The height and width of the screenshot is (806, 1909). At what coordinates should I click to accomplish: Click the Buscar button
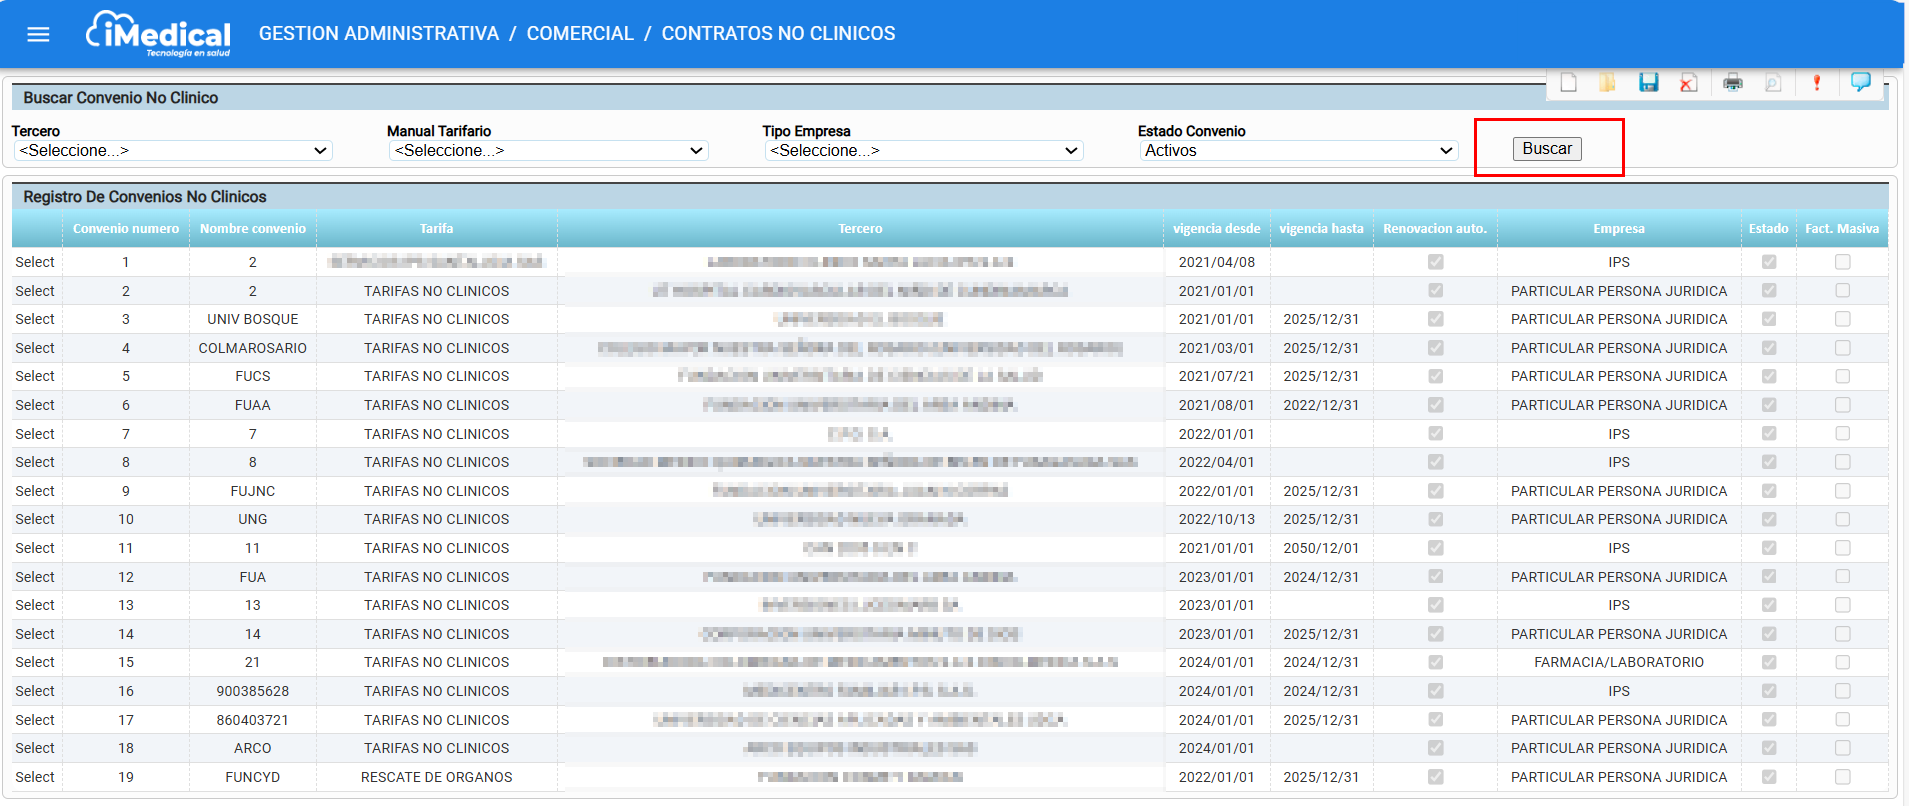[1547, 149]
